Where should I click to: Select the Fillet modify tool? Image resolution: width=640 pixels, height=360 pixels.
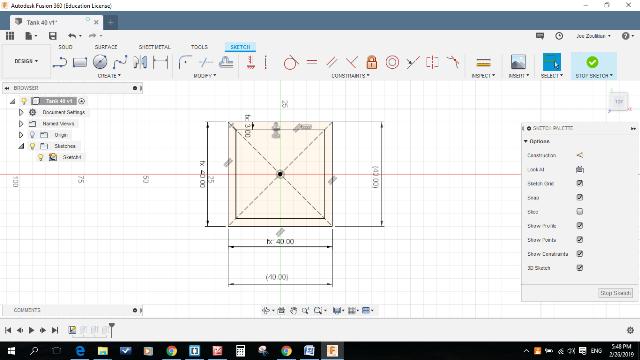click(x=185, y=62)
